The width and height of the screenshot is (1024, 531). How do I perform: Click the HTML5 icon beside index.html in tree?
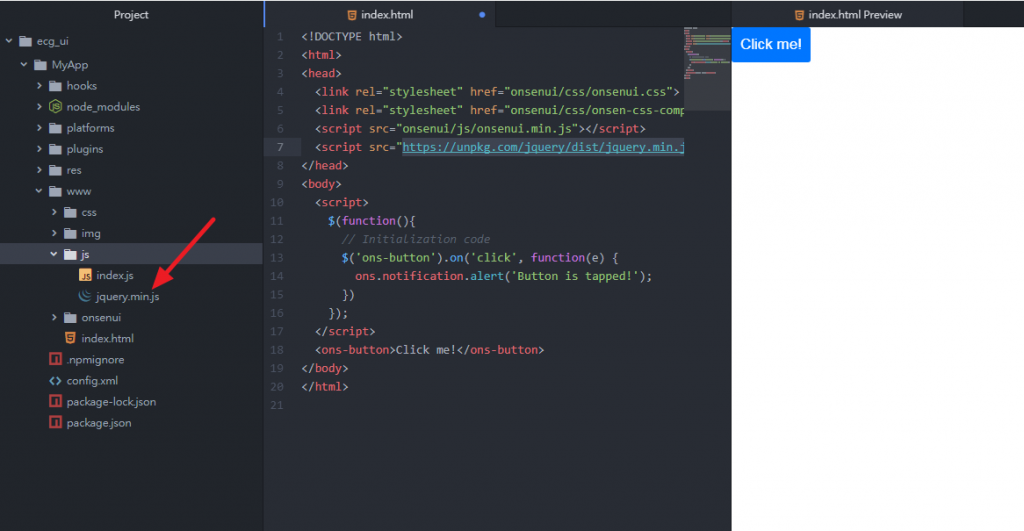tap(71, 338)
